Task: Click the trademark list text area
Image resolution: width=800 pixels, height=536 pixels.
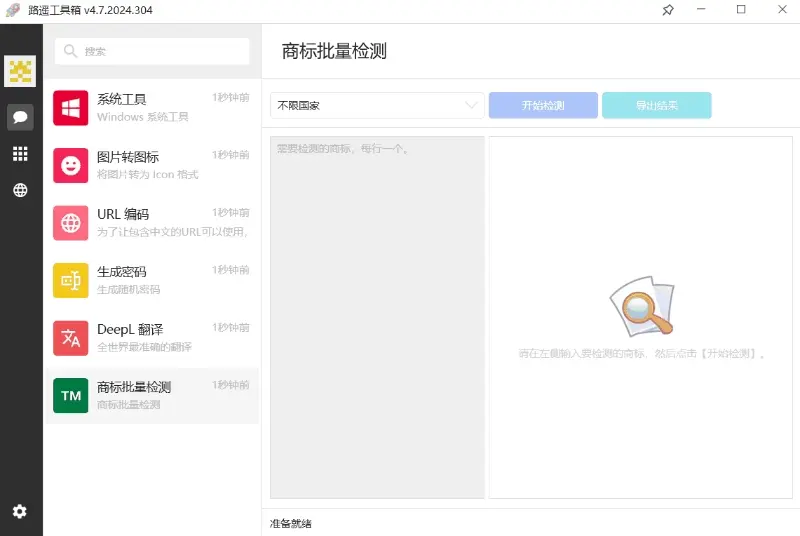Action: [x=377, y=317]
